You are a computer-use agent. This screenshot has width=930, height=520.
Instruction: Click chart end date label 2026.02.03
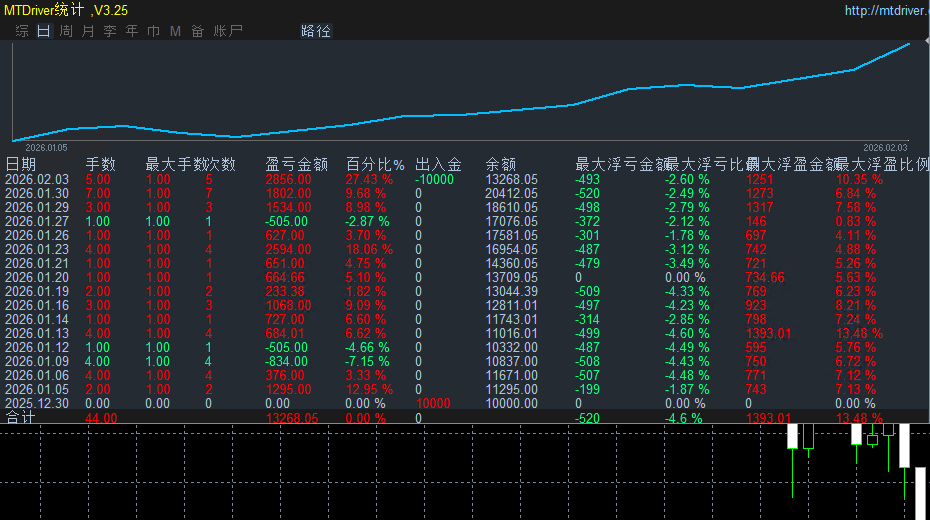[886, 148]
